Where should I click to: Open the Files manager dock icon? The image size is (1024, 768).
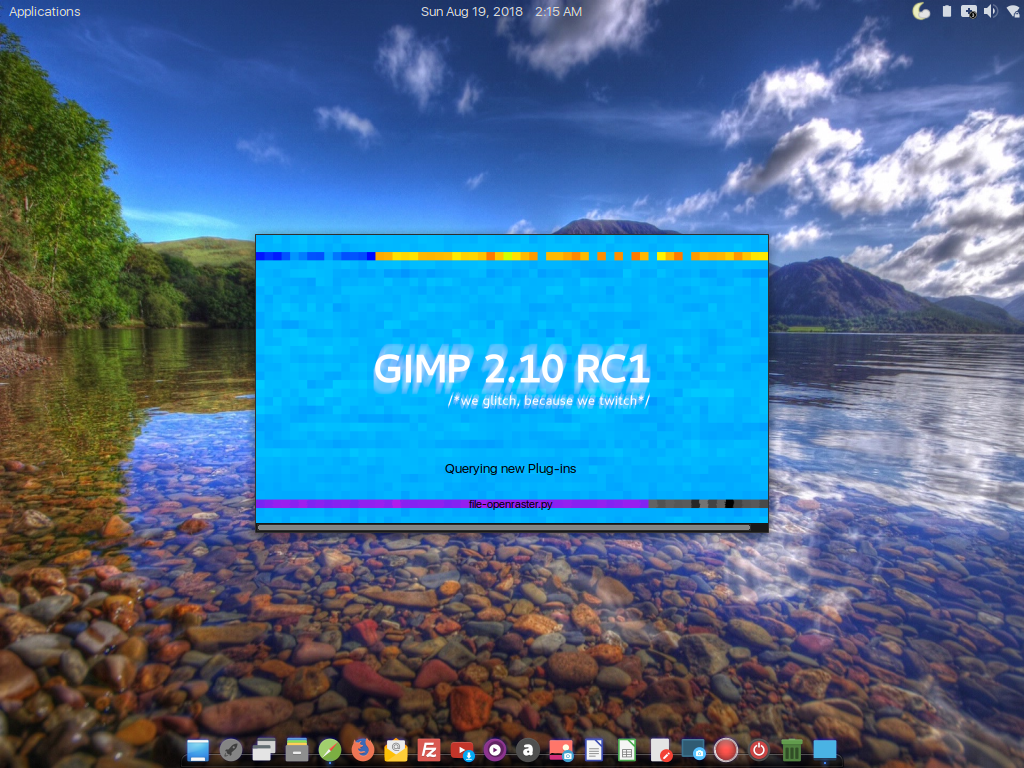point(296,750)
